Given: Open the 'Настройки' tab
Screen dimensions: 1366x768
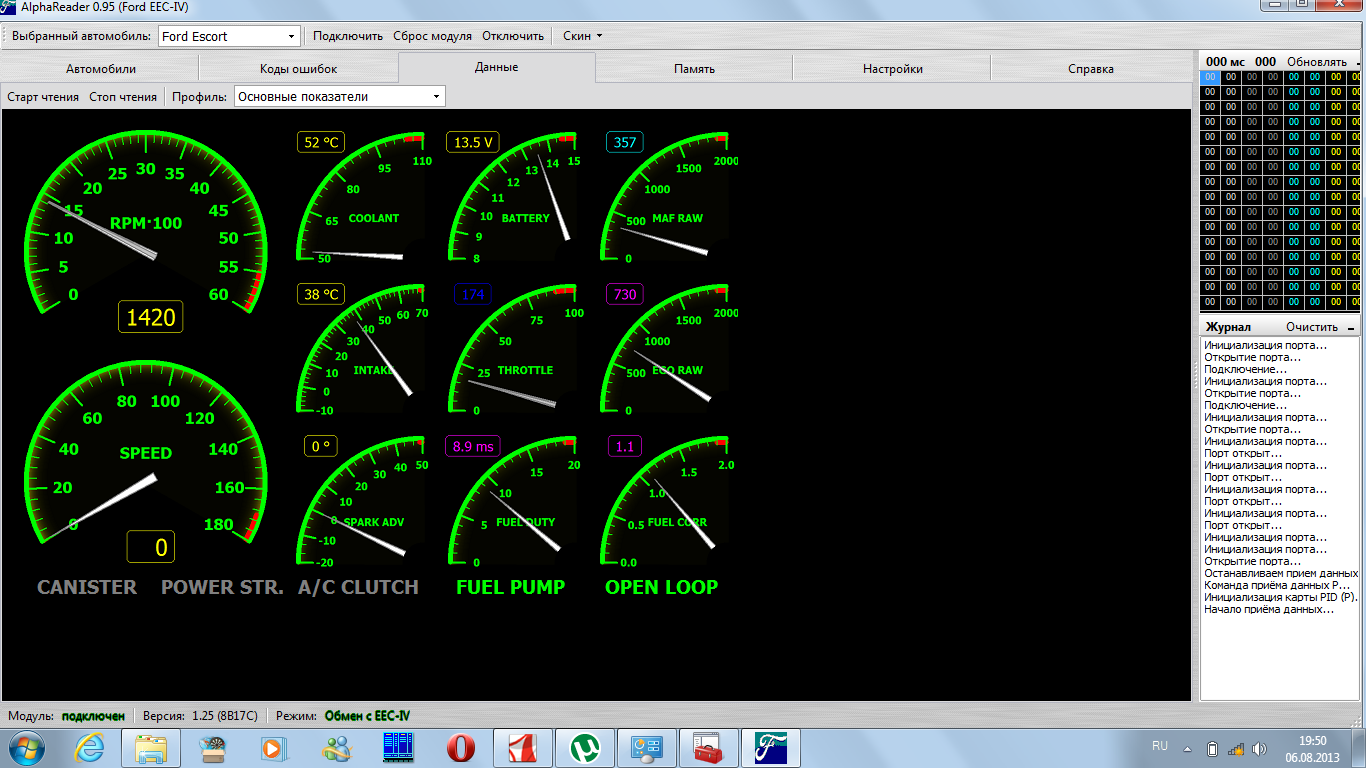Looking at the screenshot, I should (892, 69).
